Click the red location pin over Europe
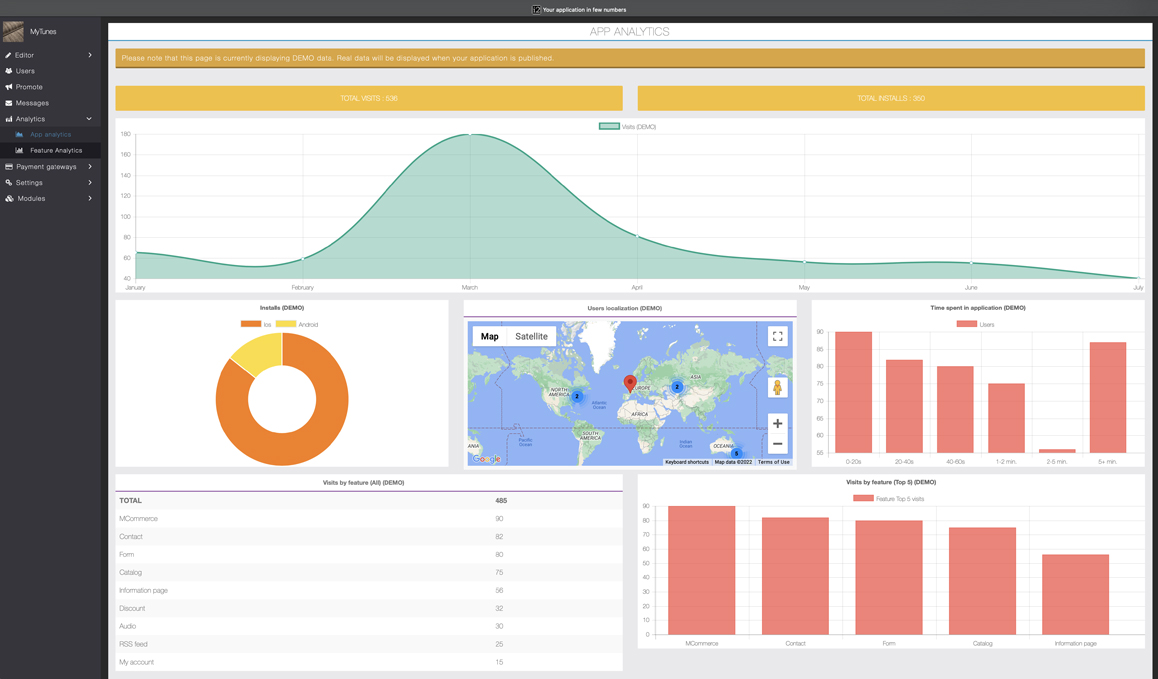 (x=630, y=383)
